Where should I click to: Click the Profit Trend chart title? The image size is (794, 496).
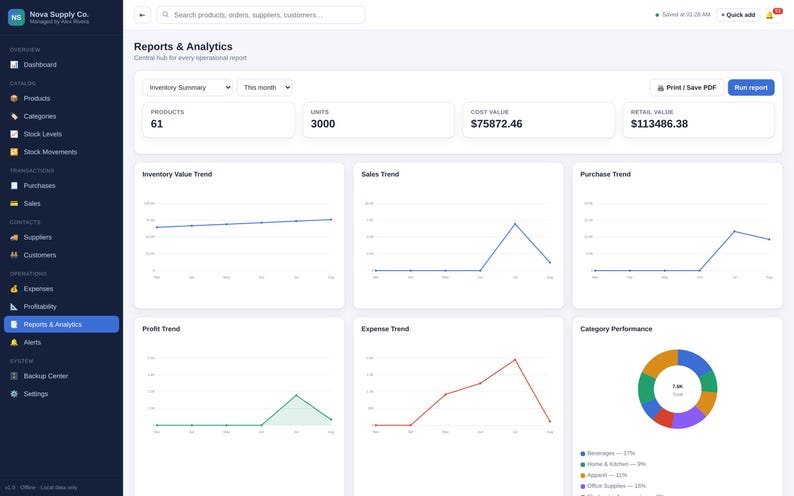pyautogui.click(x=161, y=329)
